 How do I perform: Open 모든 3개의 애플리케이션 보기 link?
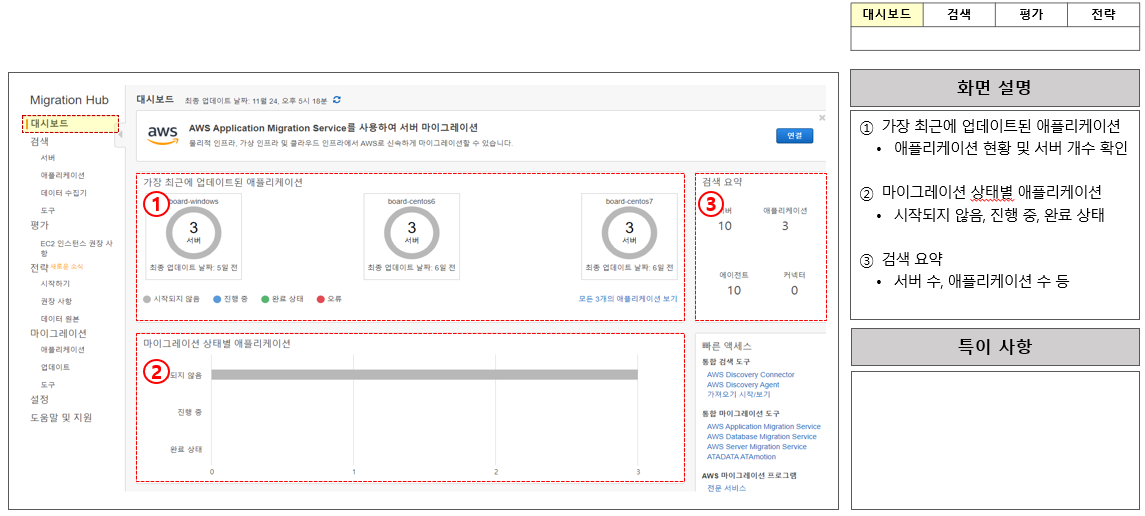627,299
